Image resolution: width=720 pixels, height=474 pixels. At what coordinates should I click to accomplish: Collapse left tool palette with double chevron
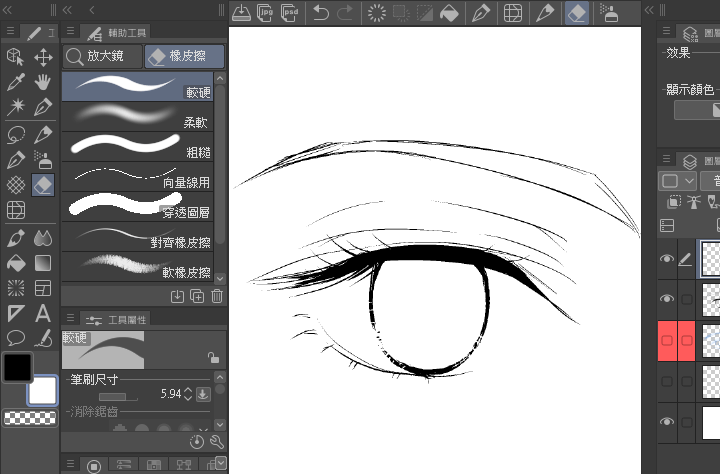[8, 9]
